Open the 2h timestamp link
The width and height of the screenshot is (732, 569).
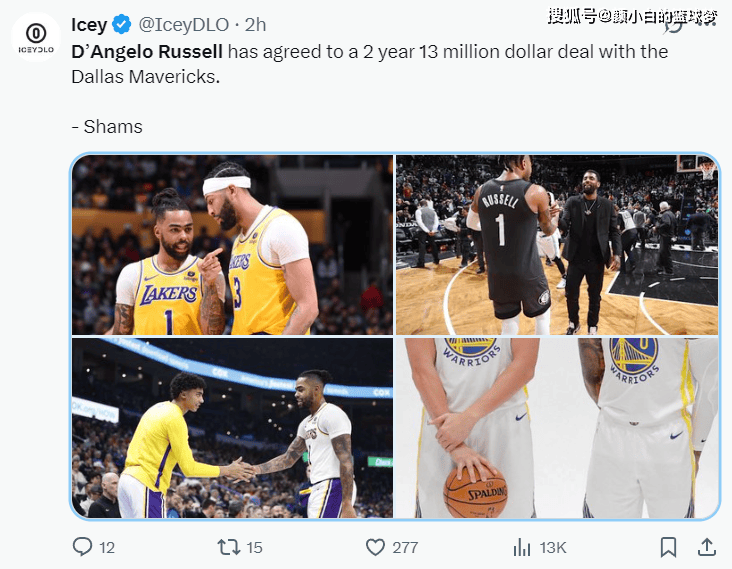point(255,23)
